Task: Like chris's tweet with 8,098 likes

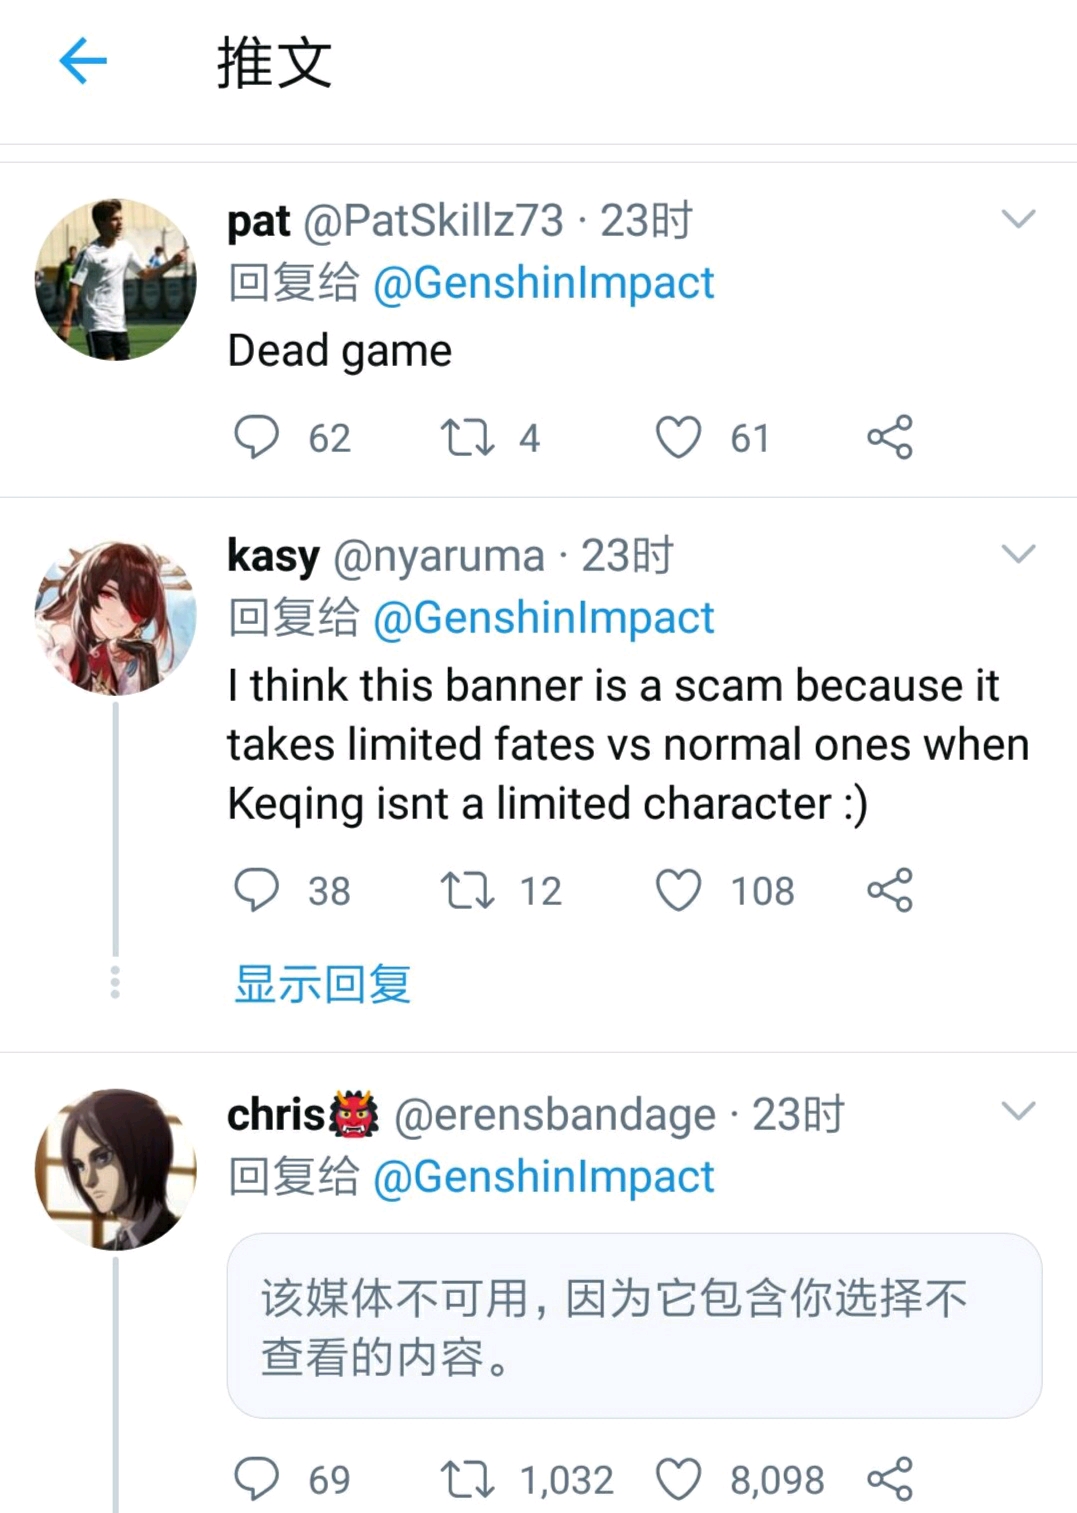Action: click(678, 1479)
